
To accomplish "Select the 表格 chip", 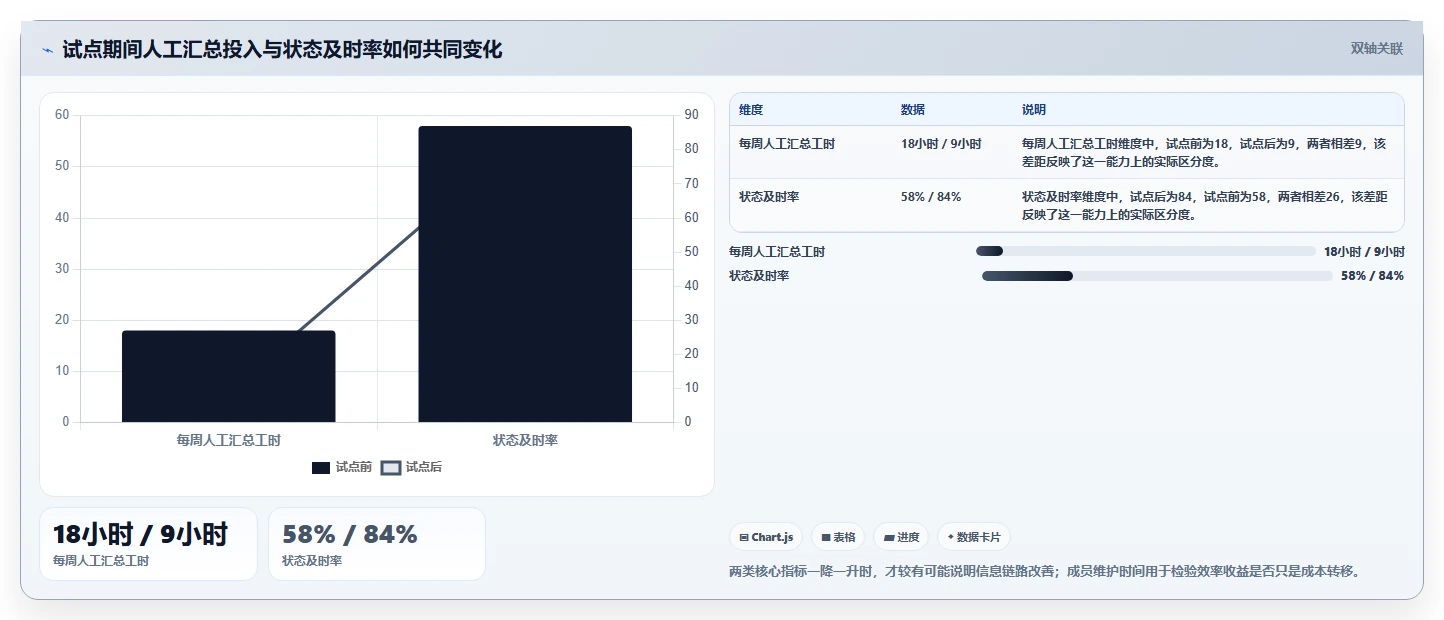I will pyautogui.click(x=838, y=537).
